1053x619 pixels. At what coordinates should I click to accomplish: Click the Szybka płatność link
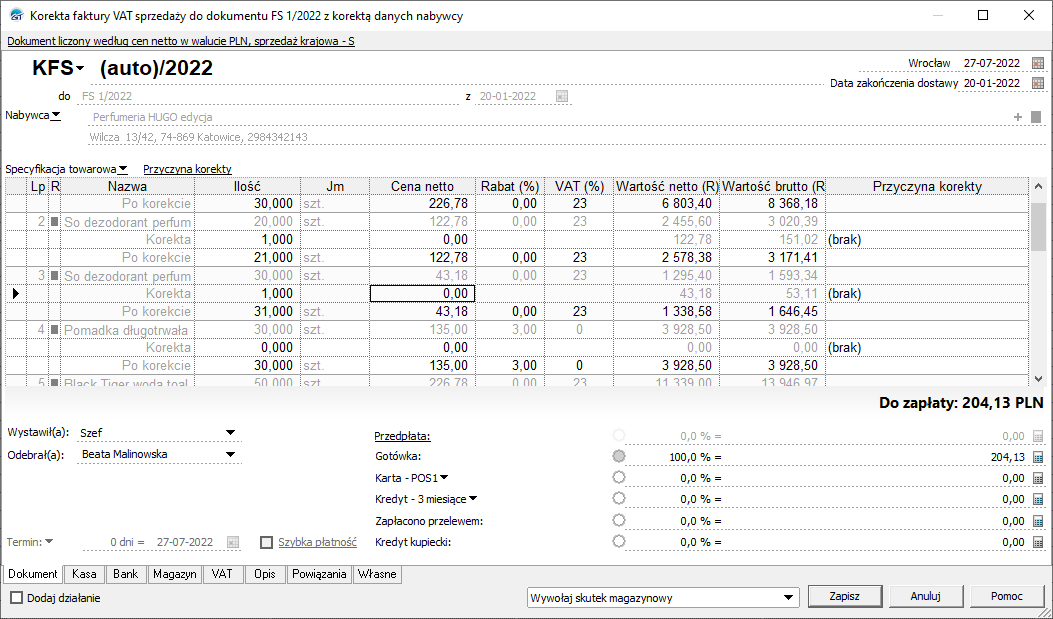click(x=318, y=542)
